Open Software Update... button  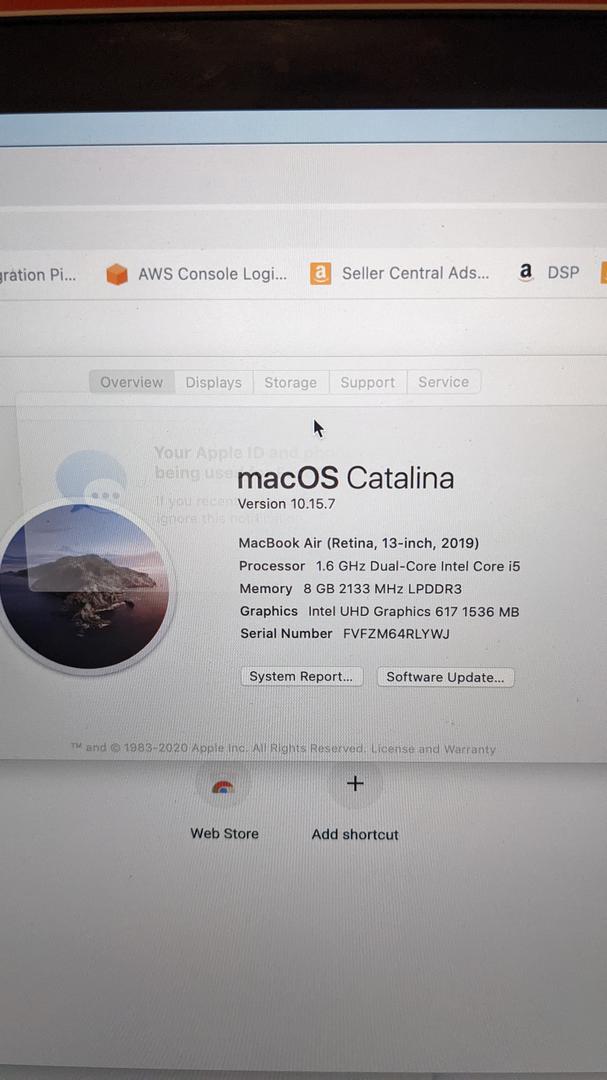446,677
